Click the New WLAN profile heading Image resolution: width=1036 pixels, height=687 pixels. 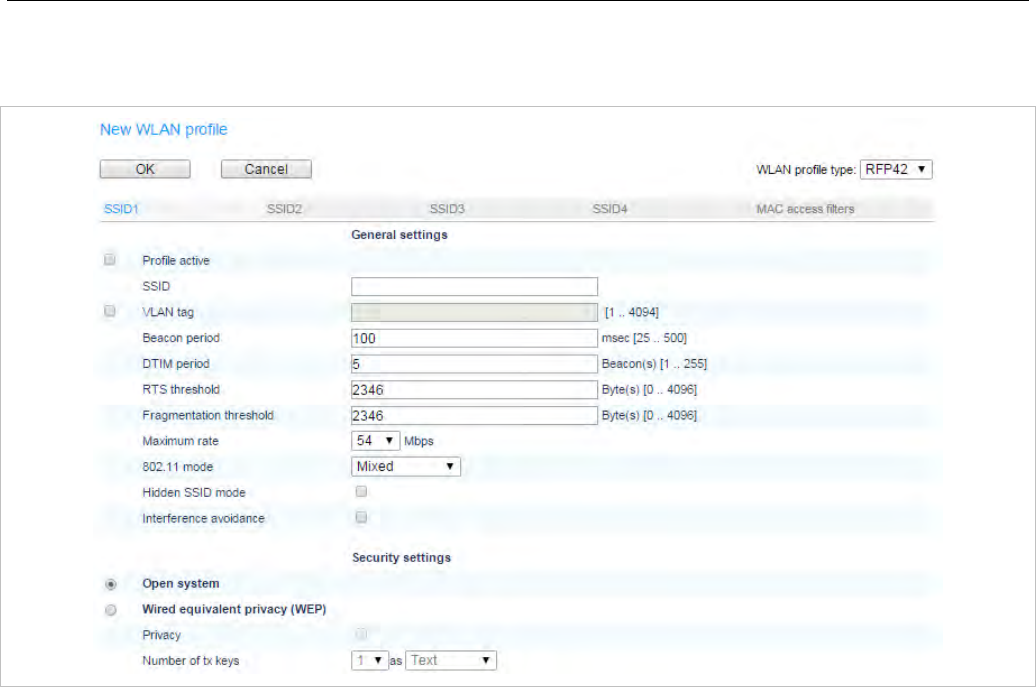click(x=163, y=129)
